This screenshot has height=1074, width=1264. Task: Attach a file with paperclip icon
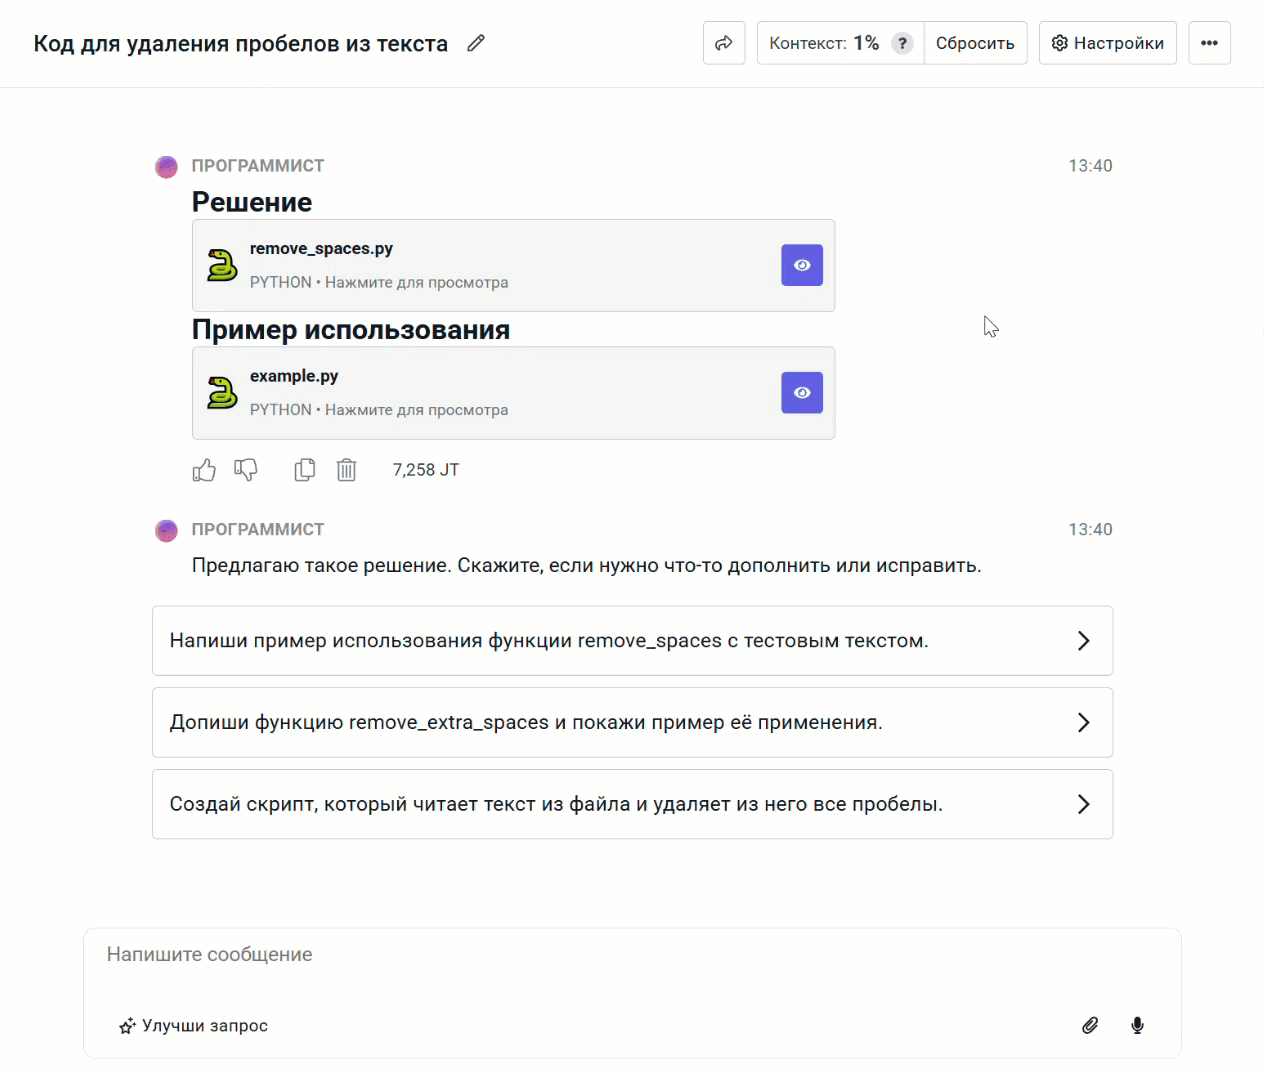pyautogui.click(x=1090, y=1025)
